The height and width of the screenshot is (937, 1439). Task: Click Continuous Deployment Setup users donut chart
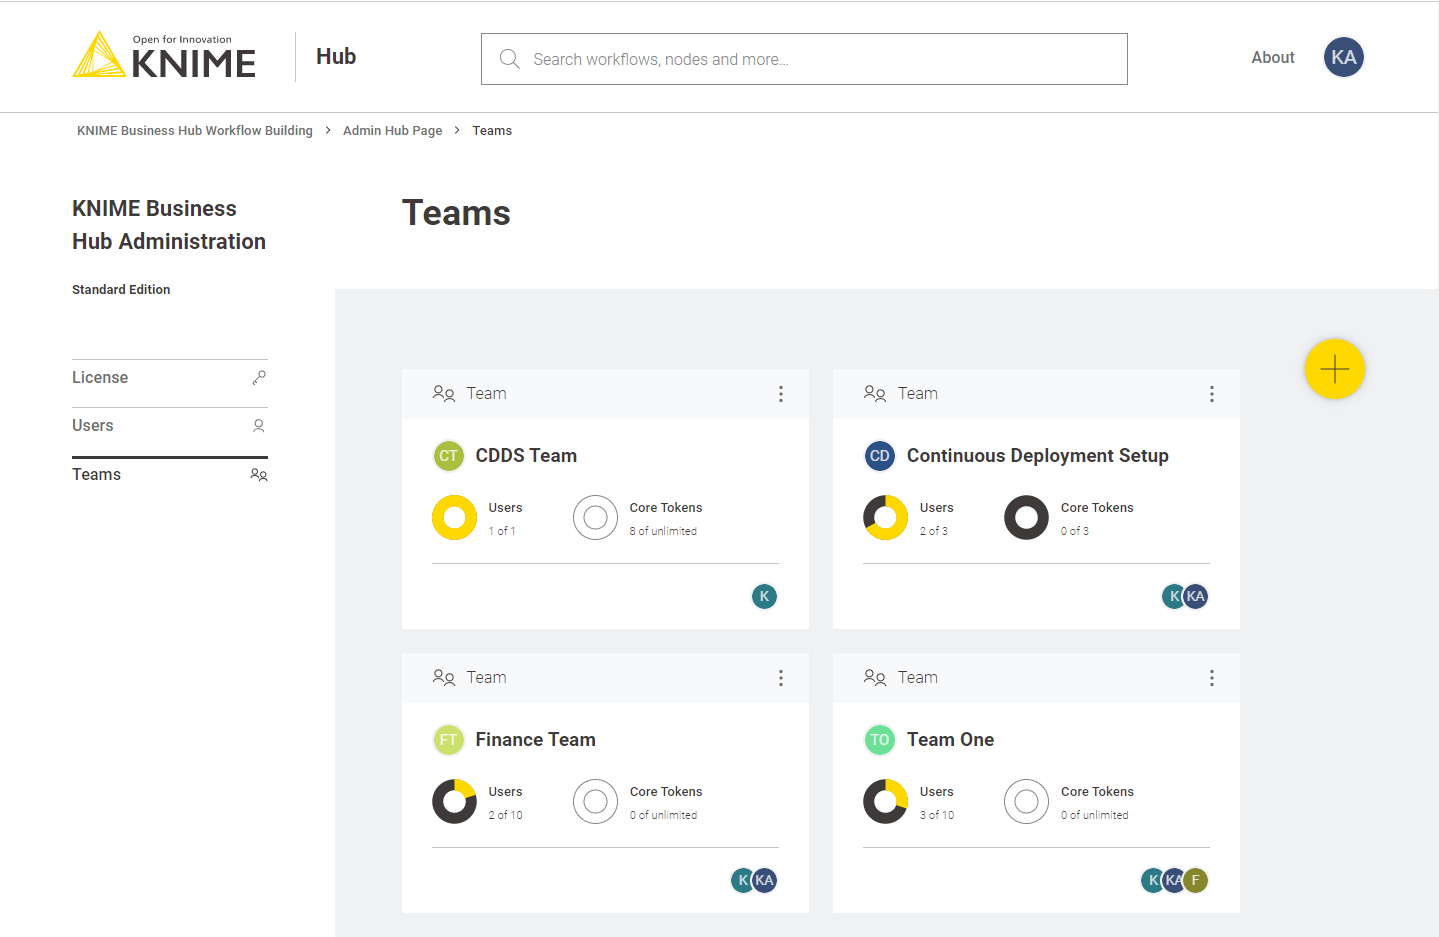[x=885, y=518]
